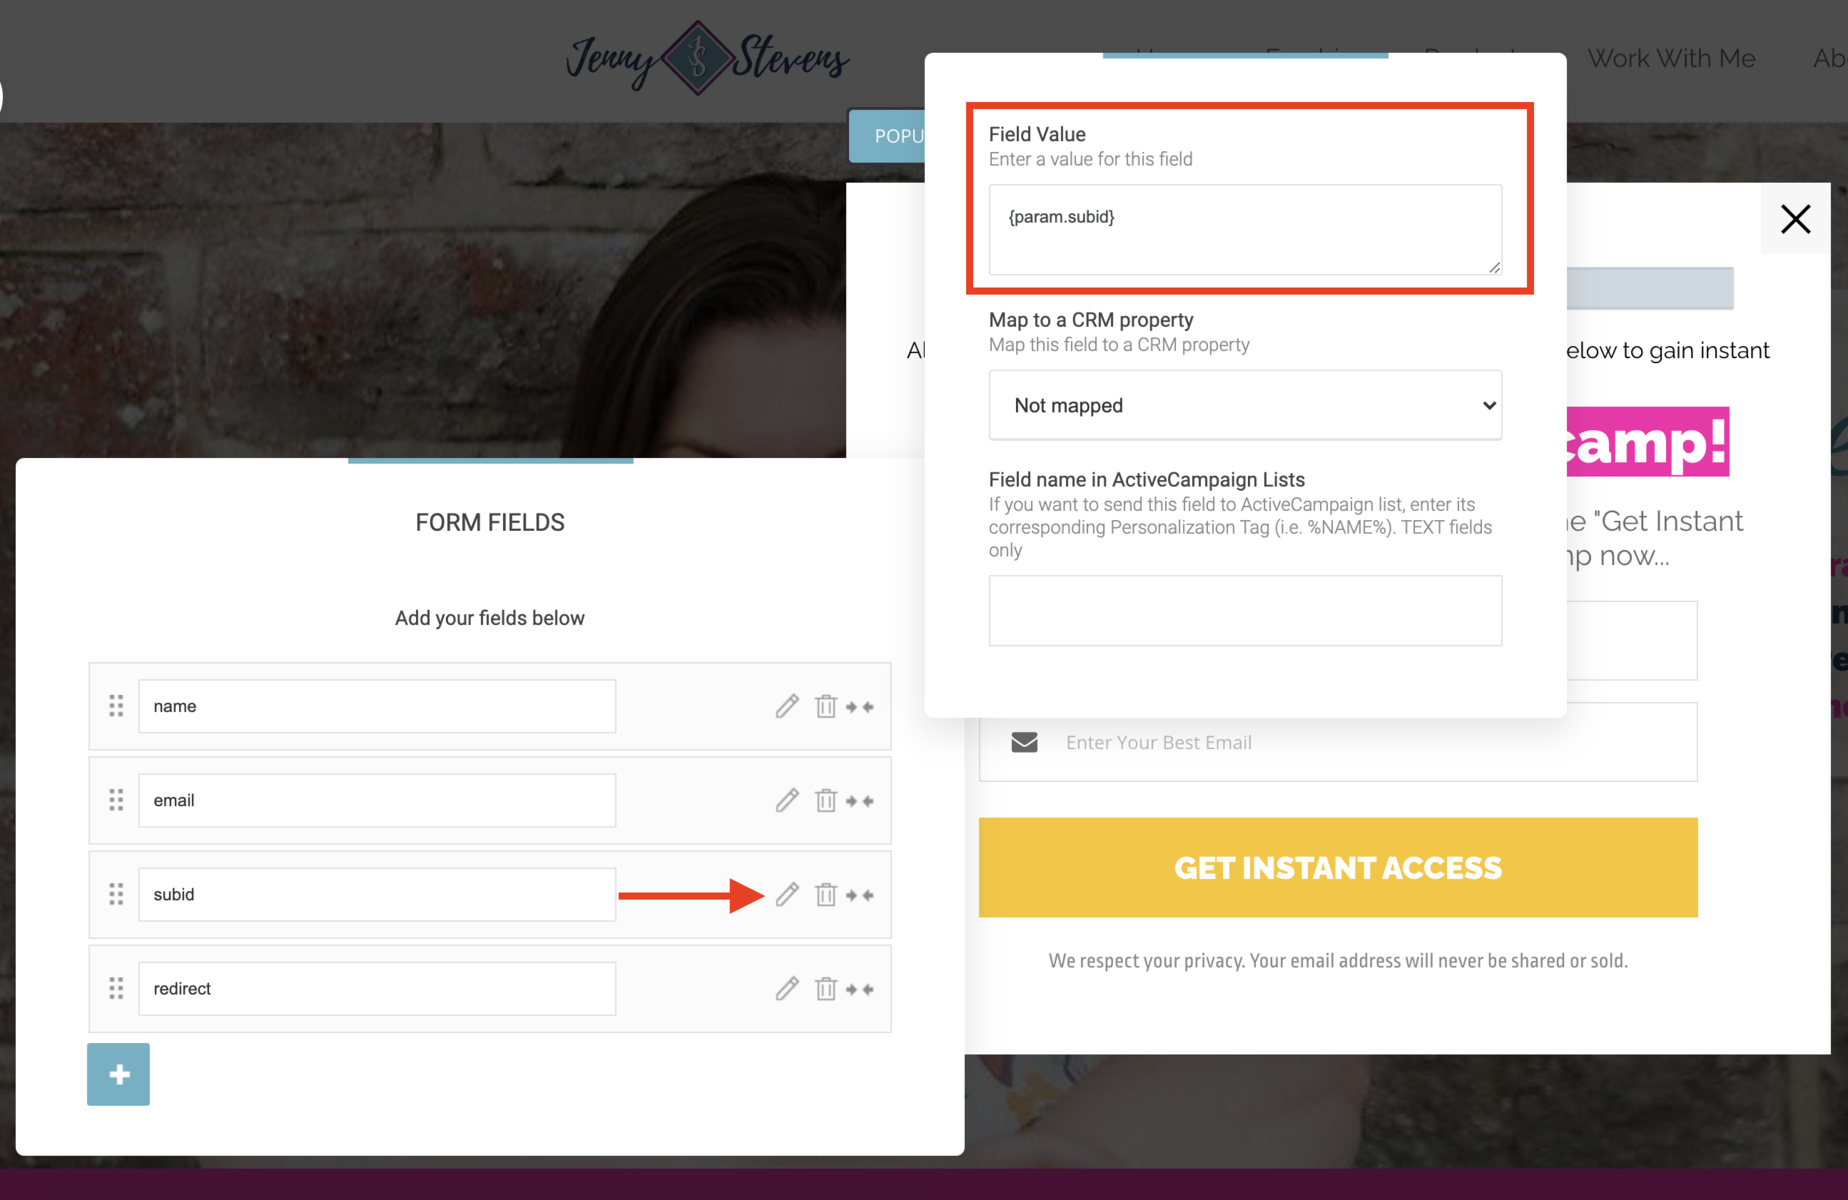
Task: Click pencil icon for the email field
Action: (787, 800)
